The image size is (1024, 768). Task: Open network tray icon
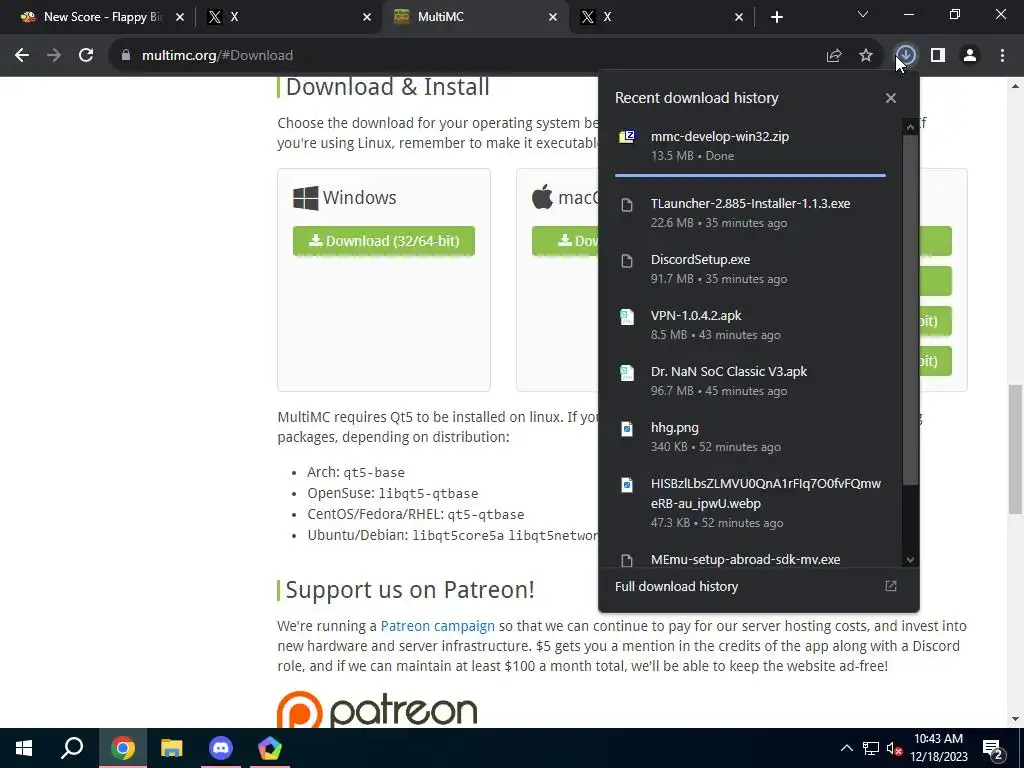point(871,748)
